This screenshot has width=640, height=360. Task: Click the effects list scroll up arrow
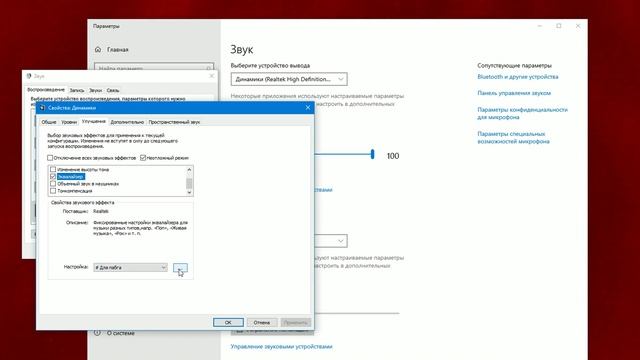click(189, 169)
